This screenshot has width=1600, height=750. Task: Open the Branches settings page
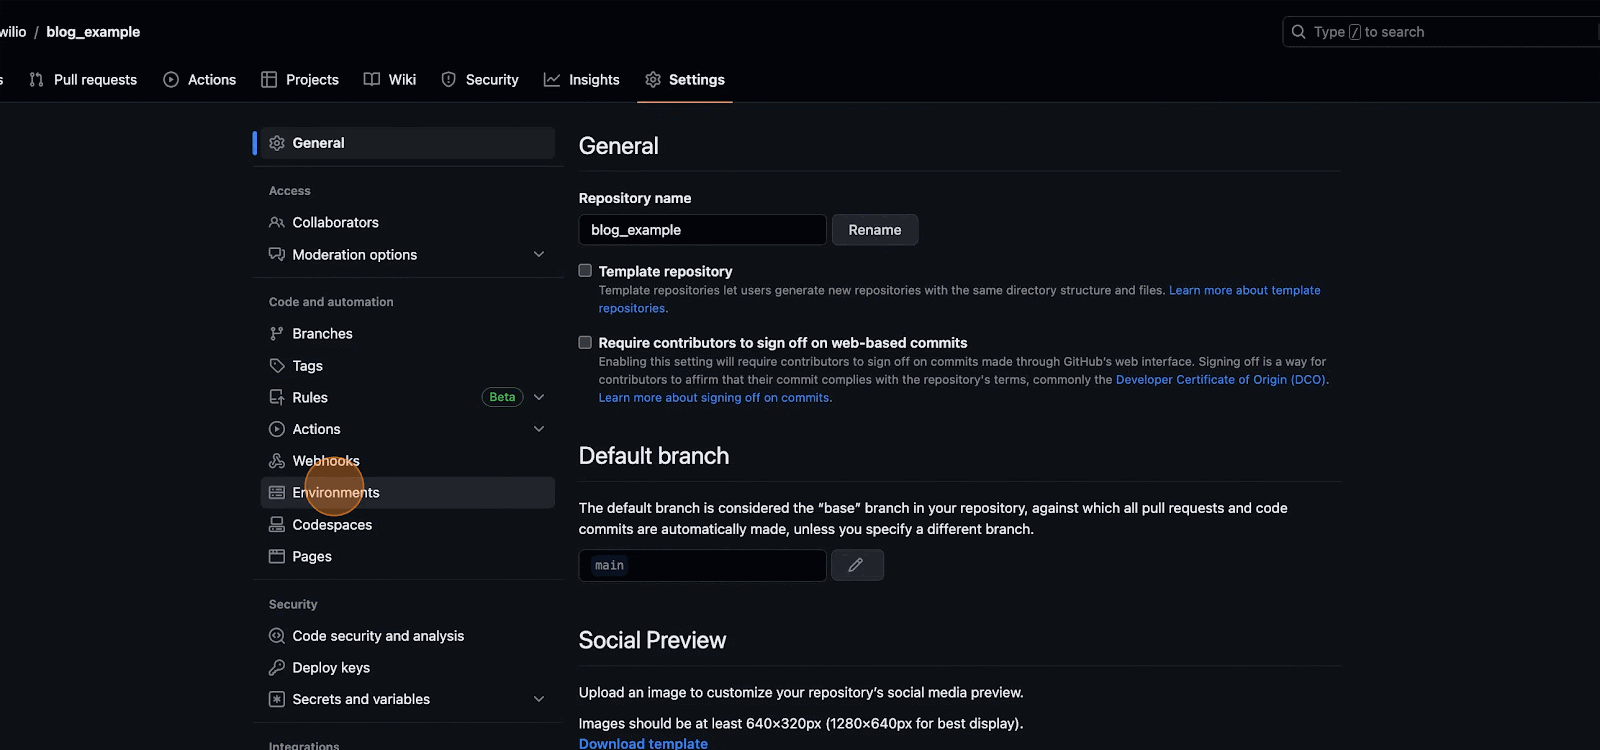point(408,333)
